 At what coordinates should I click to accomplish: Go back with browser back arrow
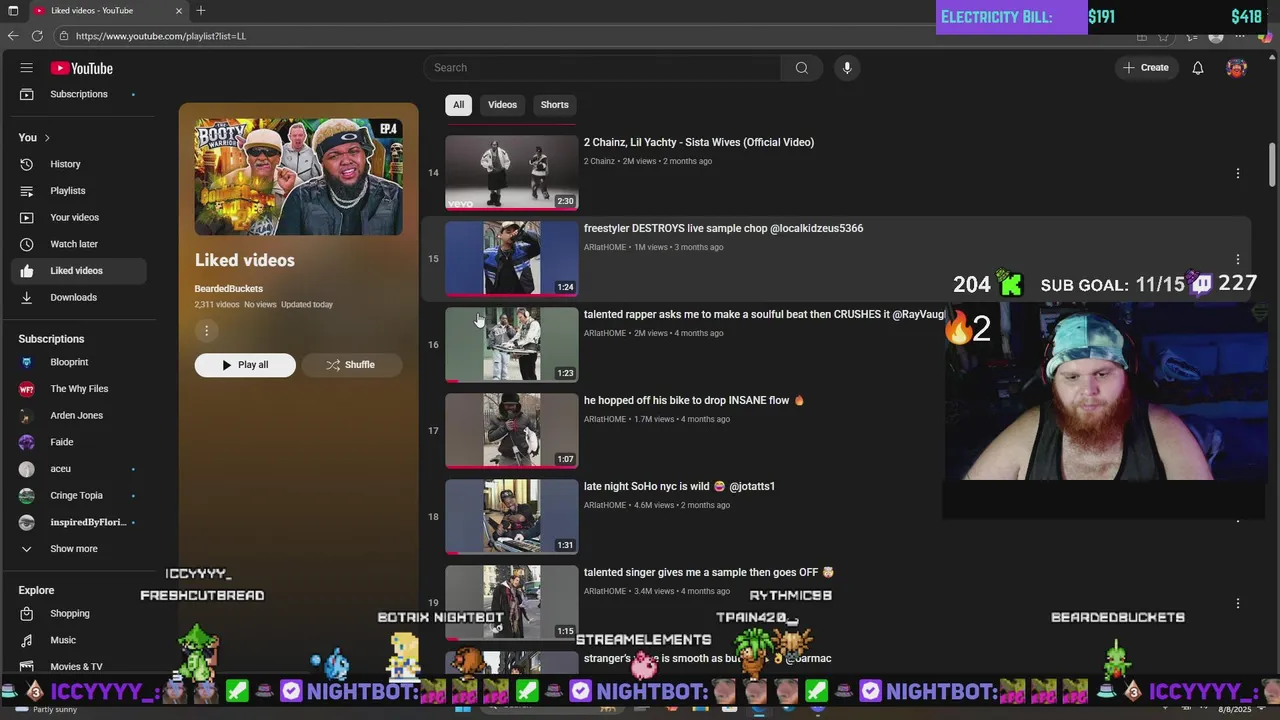13,36
